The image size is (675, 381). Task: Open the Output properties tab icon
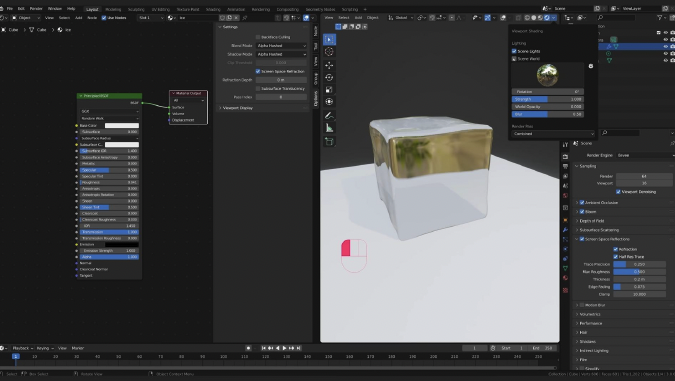pos(565,166)
